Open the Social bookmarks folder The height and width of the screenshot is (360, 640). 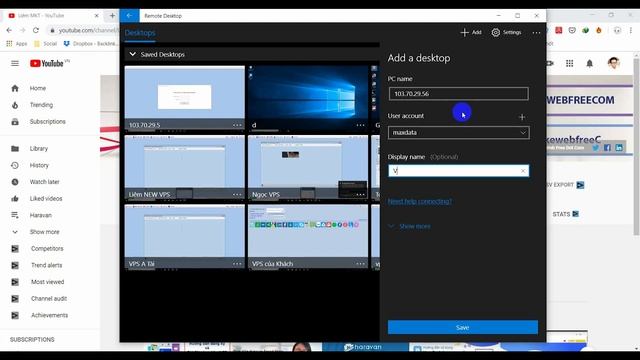pos(45,44)
